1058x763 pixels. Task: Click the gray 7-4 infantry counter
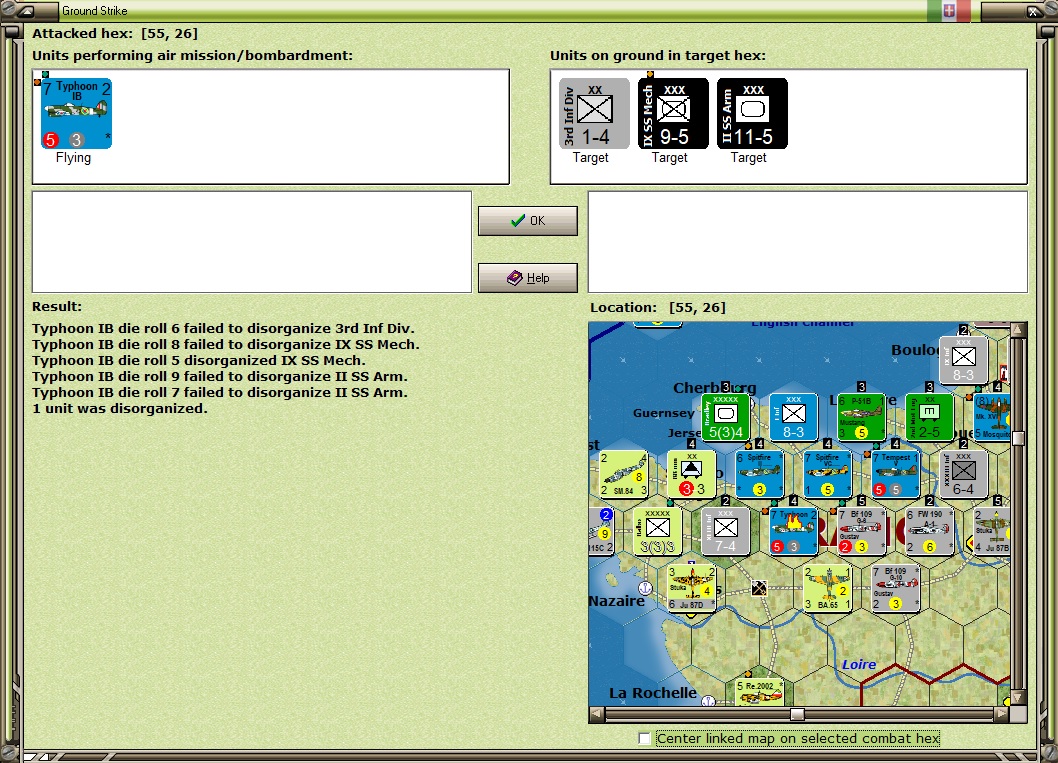[x=725, y=531]
